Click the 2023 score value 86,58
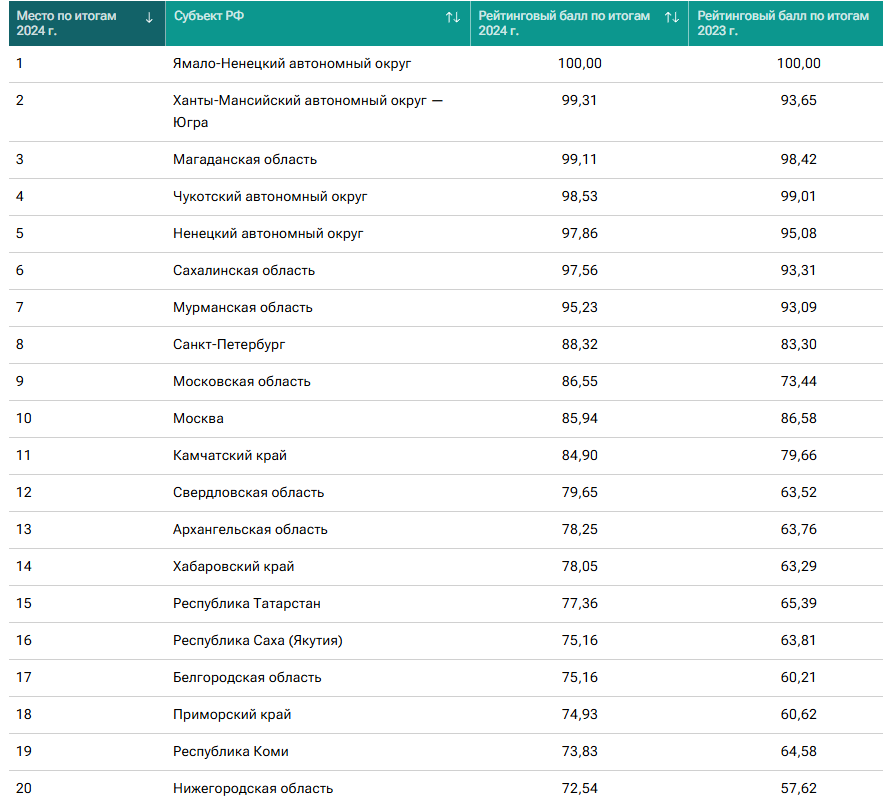This screenshot has height=802, width=883. pos(798,418)
